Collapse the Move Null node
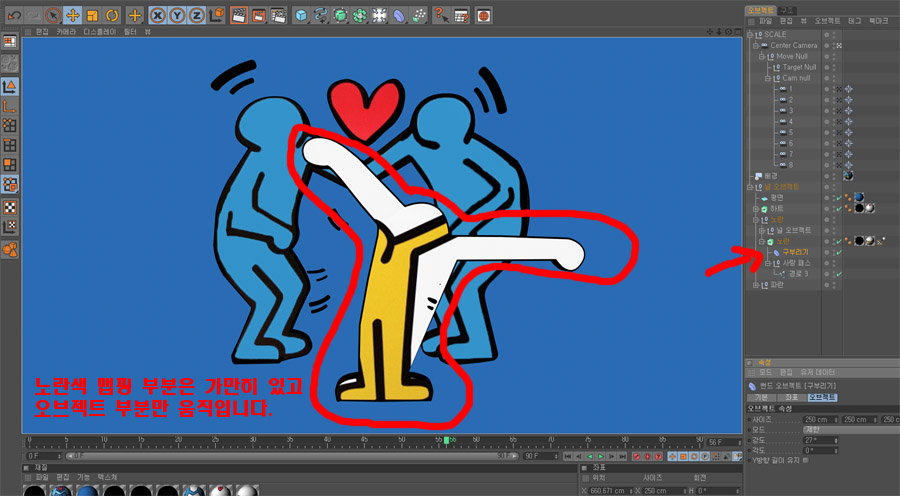 [762, 56]
